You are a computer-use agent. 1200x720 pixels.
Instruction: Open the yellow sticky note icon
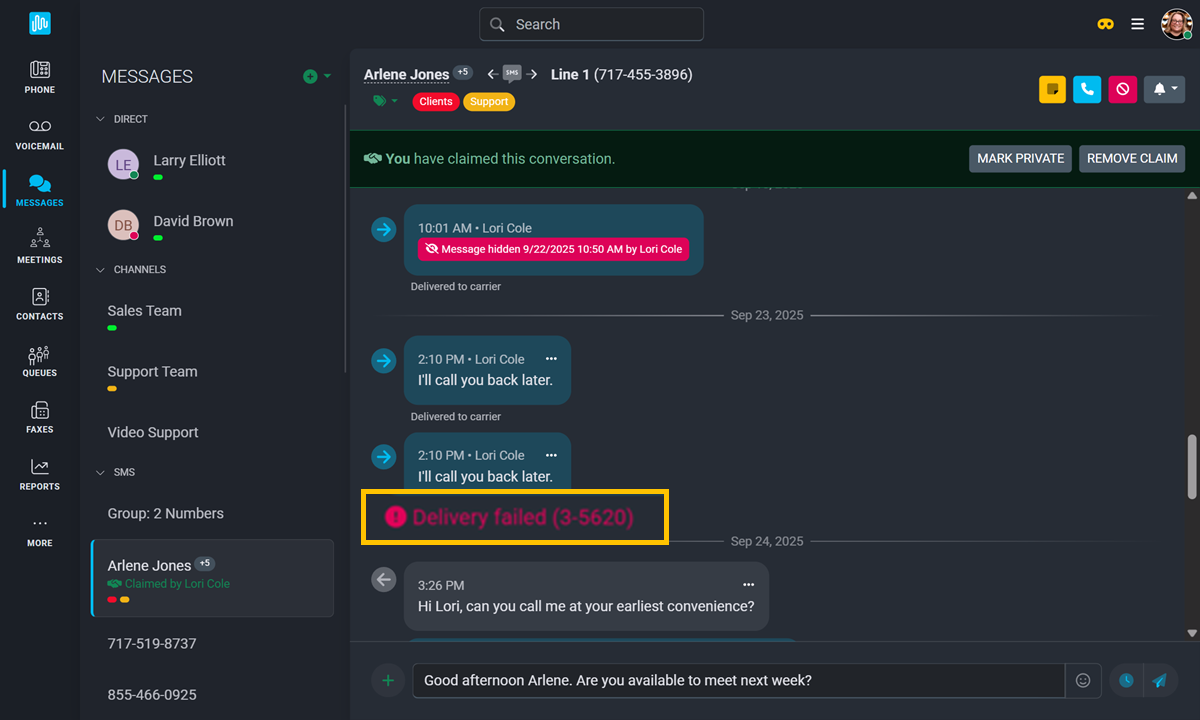[x=1052, y=89]
